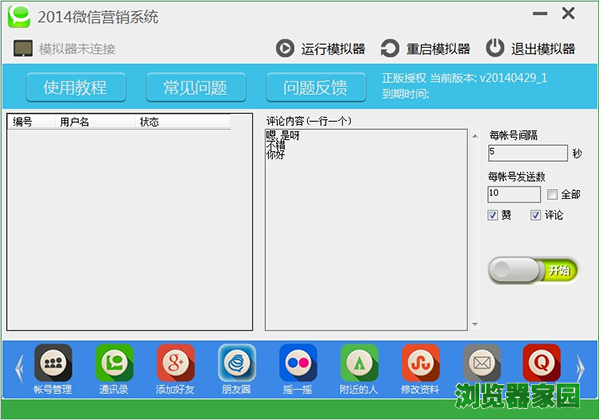
Task: Click the 重启模拟器 restart icon
Action: [390, 49]
